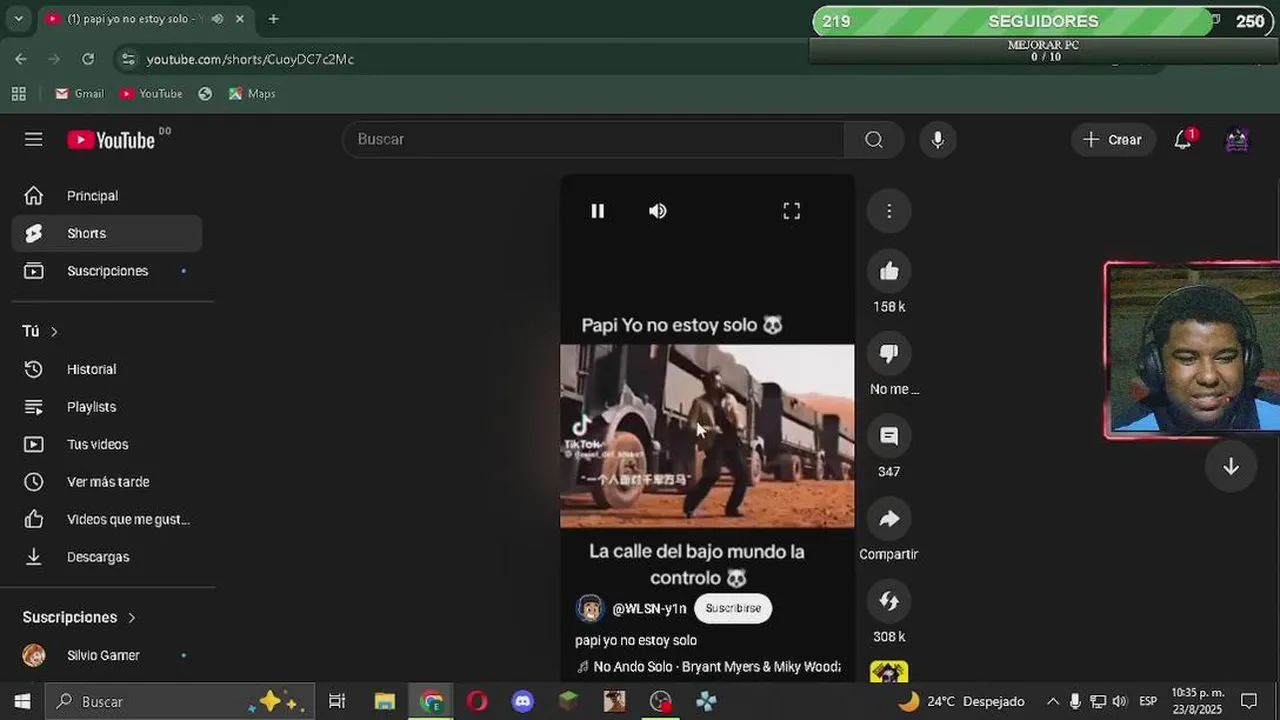Go to YouTube home via logo
Viewport: 1280px width, 720px height.
112,140
